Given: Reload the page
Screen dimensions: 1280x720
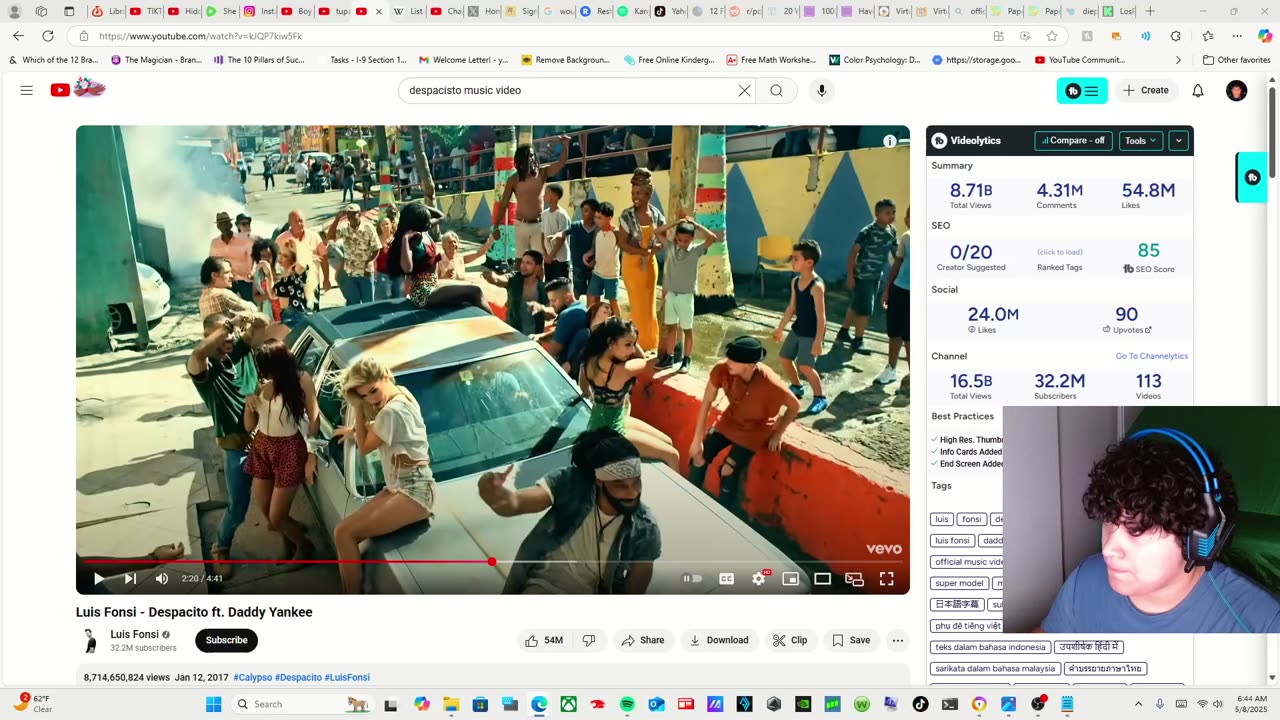Looking at the screenshot, I should coord(47,36).
